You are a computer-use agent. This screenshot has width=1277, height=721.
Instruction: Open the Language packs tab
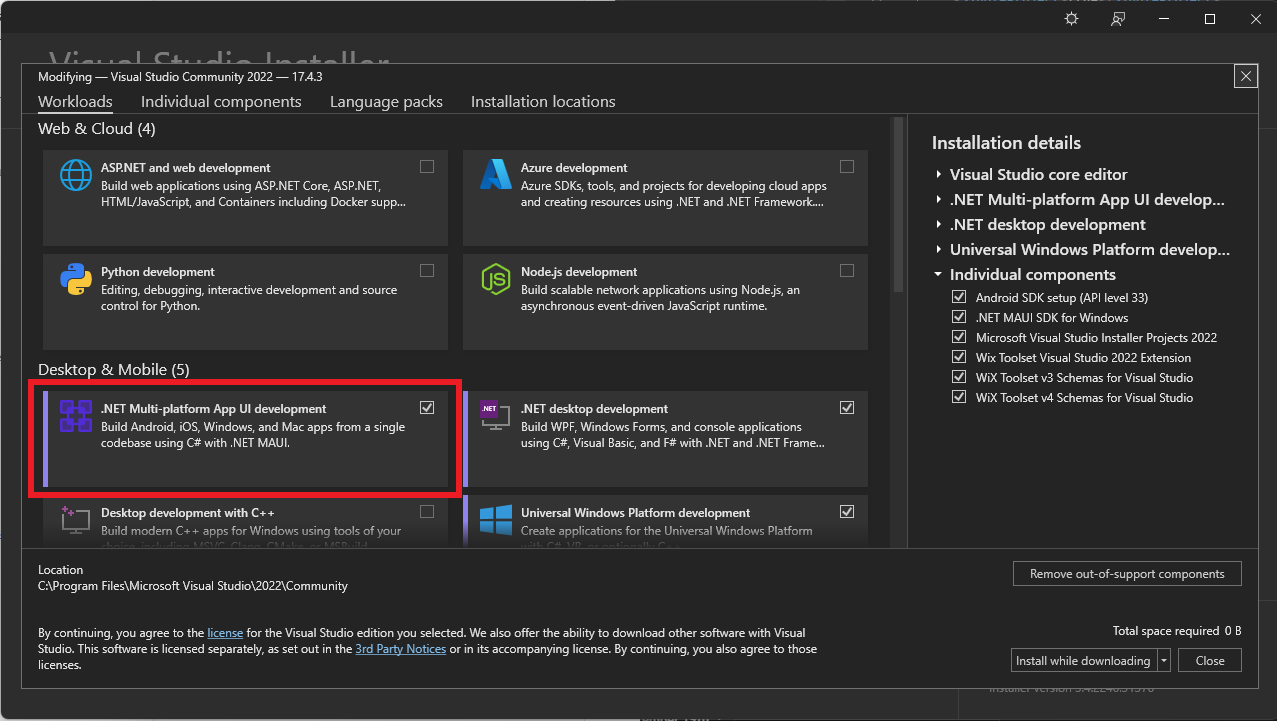(x=386, y=102)
